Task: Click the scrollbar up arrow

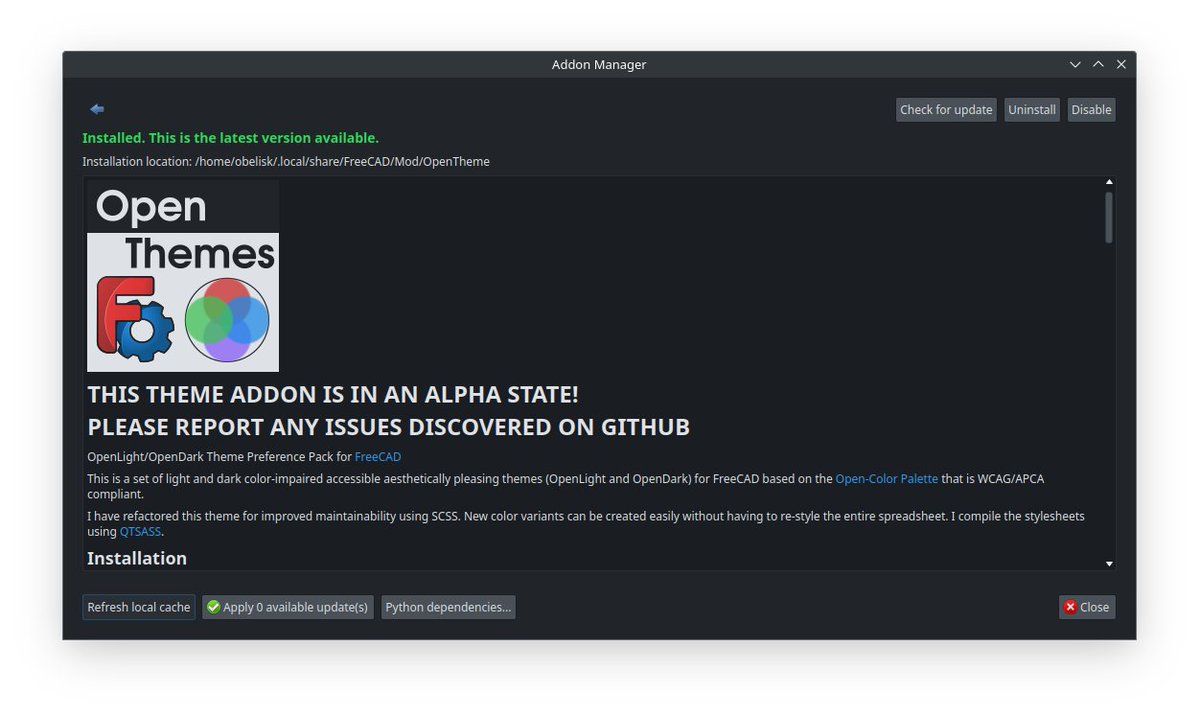Action: [1109, 182]
